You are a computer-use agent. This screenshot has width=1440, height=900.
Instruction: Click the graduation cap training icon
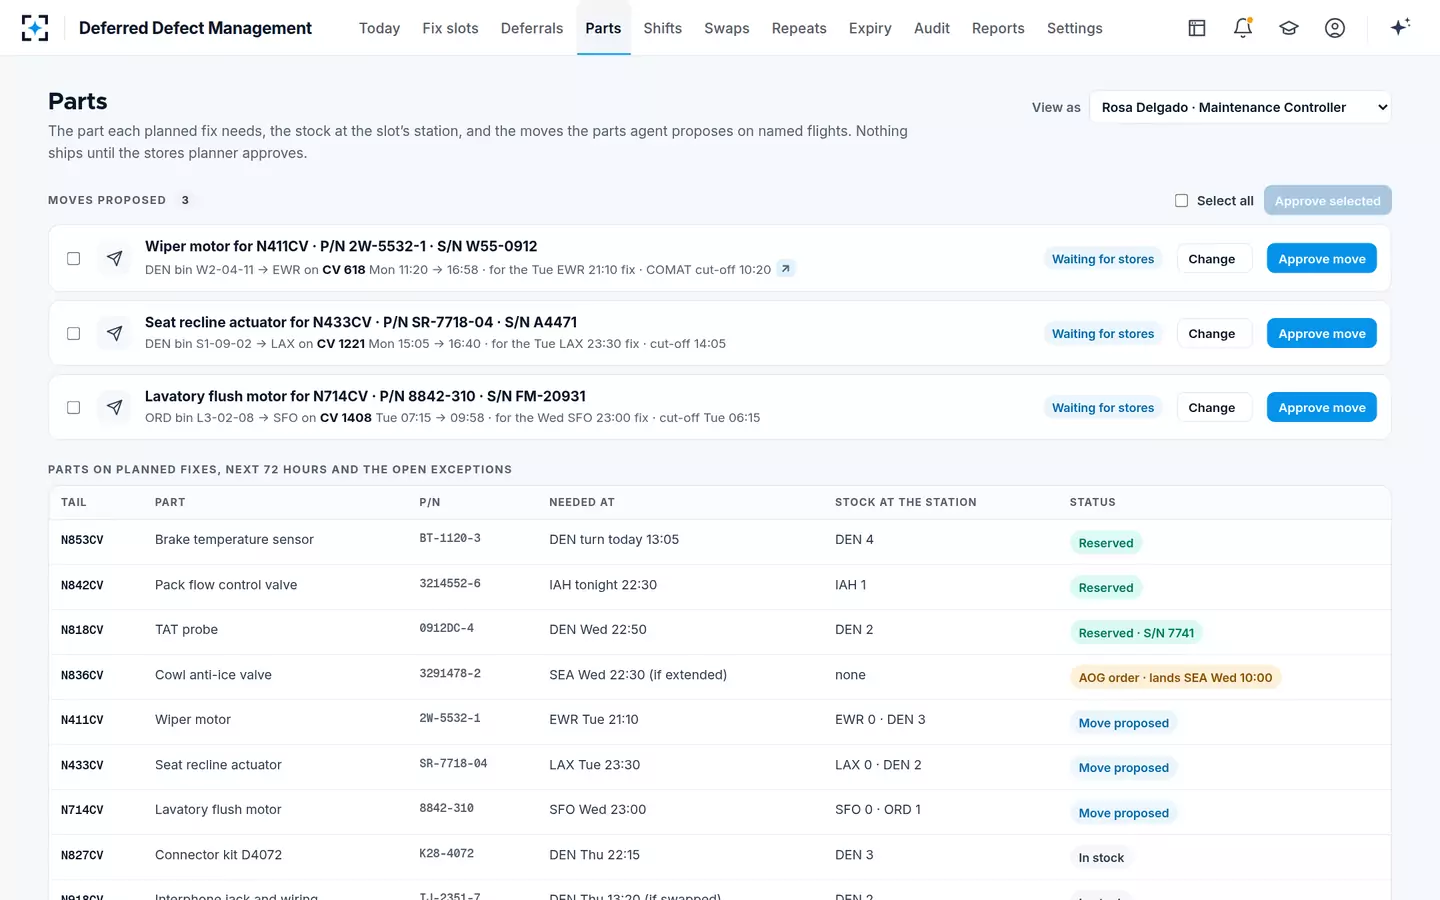click(x=1289, y=28)
